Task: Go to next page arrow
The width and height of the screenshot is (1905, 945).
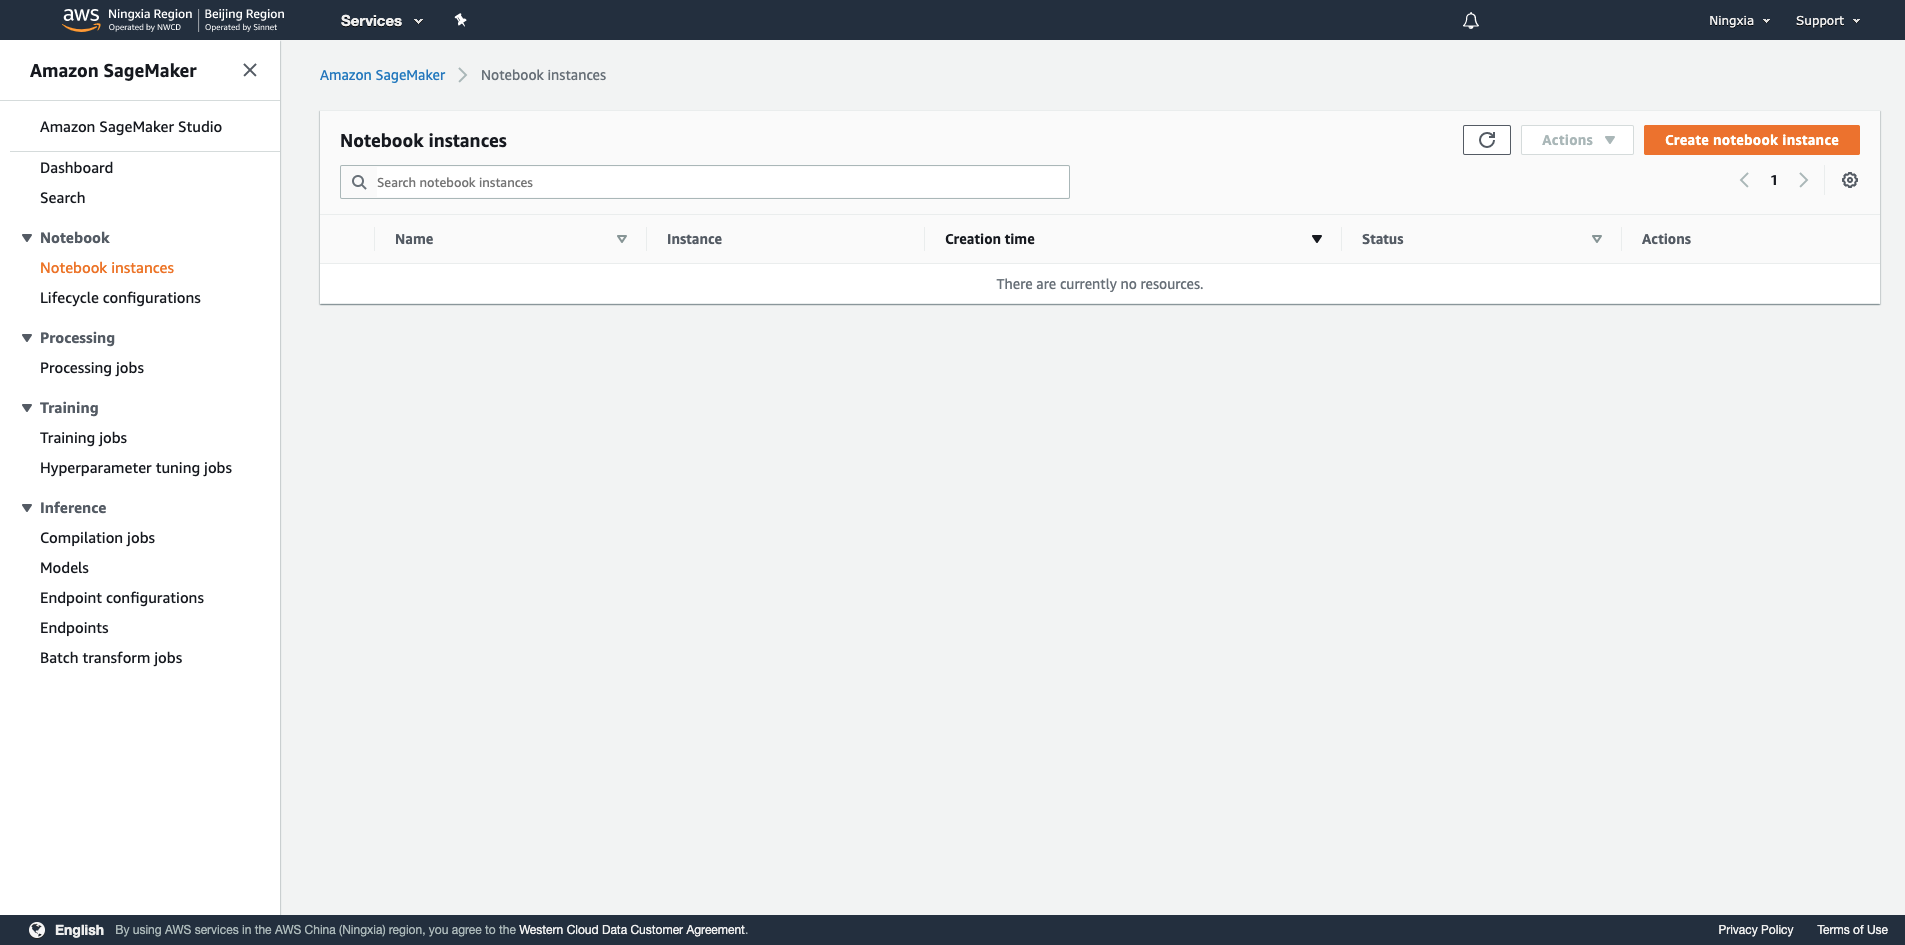Action: pos(1803,180)
